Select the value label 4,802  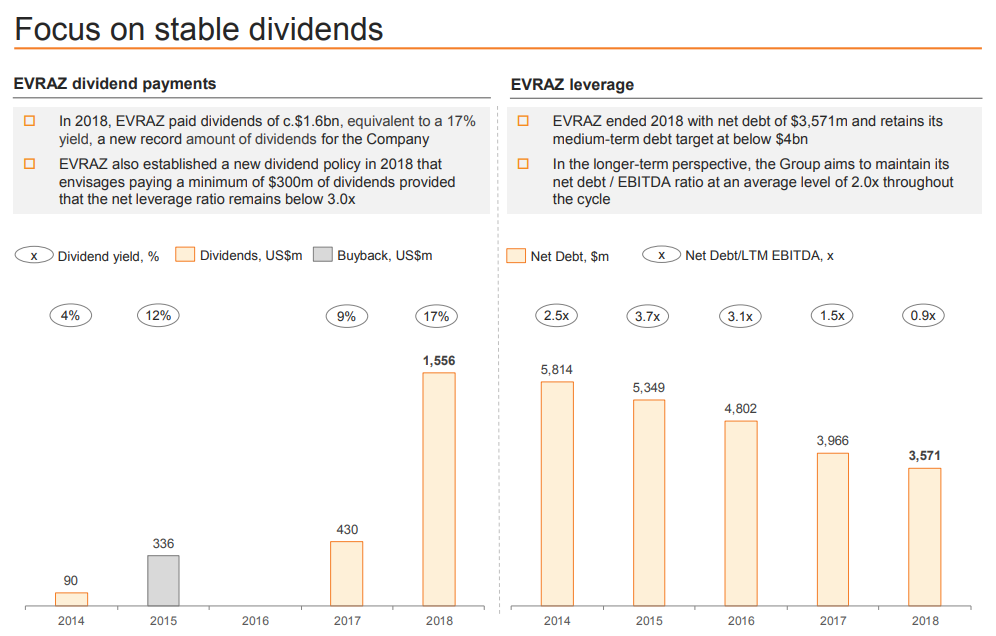pos(741,409)
